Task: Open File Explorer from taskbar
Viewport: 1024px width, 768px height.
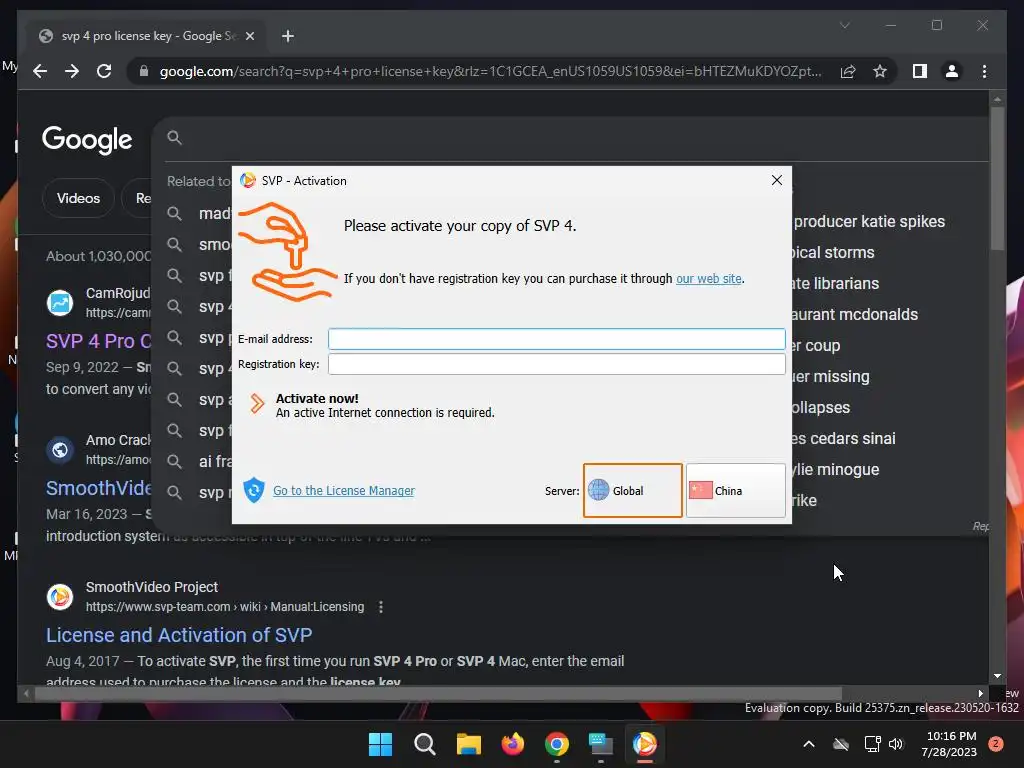Action: [468, 744]
